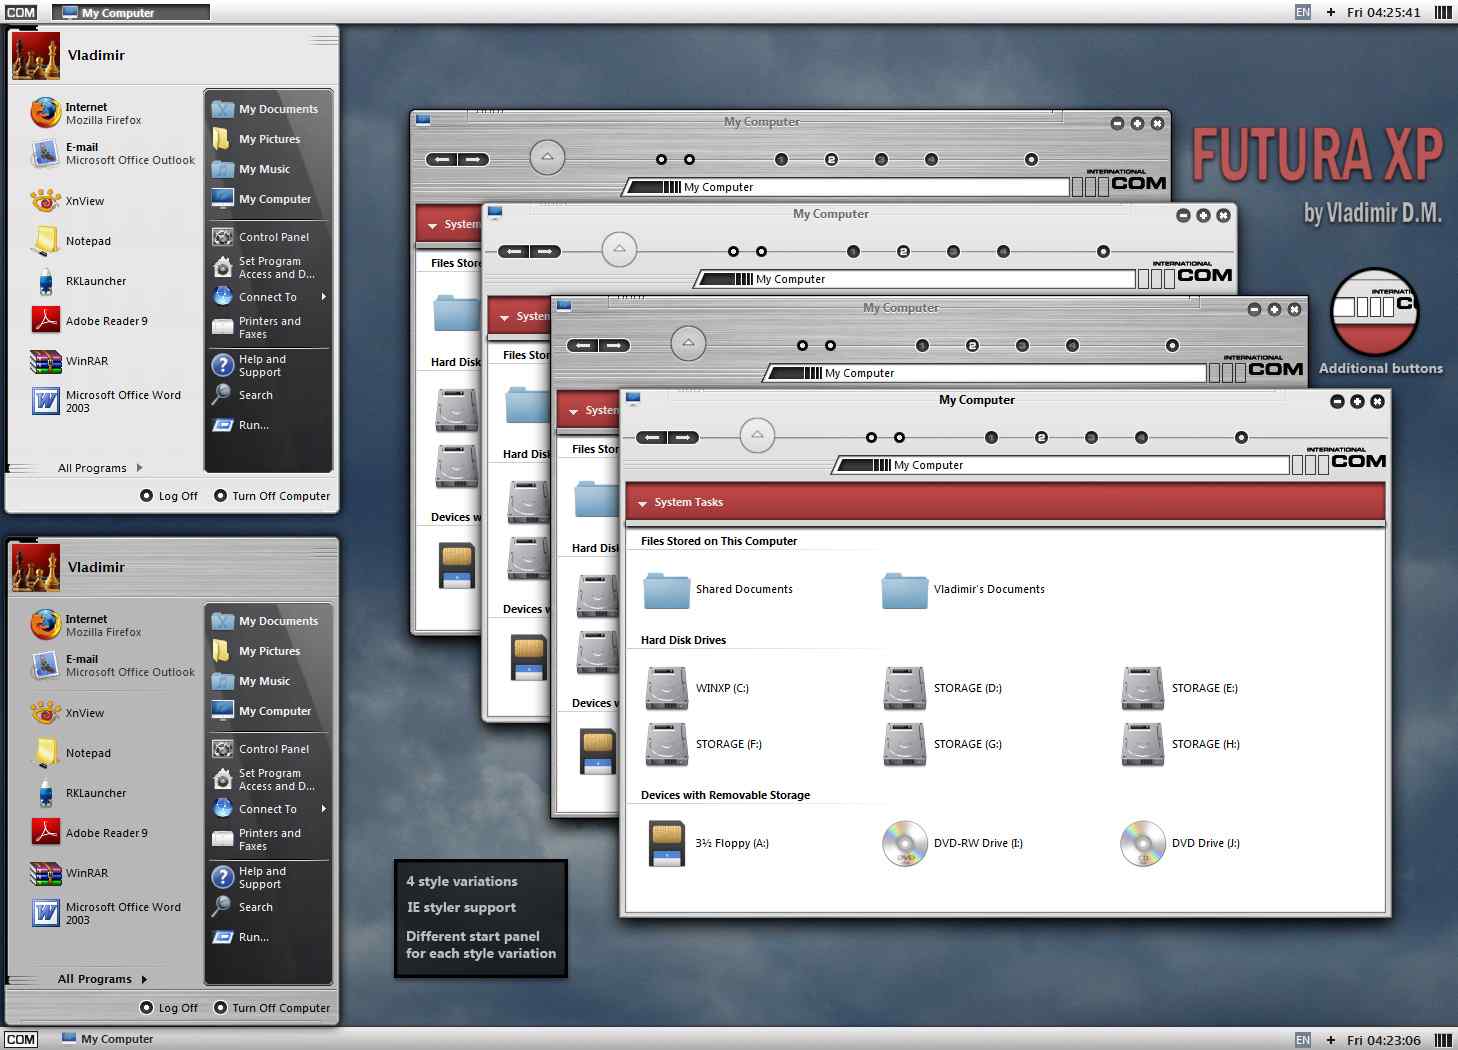The width and height of the screenshot is (1458, 1050).
Task: Click Log Off in lower start menu
Action: point(169,1008)
